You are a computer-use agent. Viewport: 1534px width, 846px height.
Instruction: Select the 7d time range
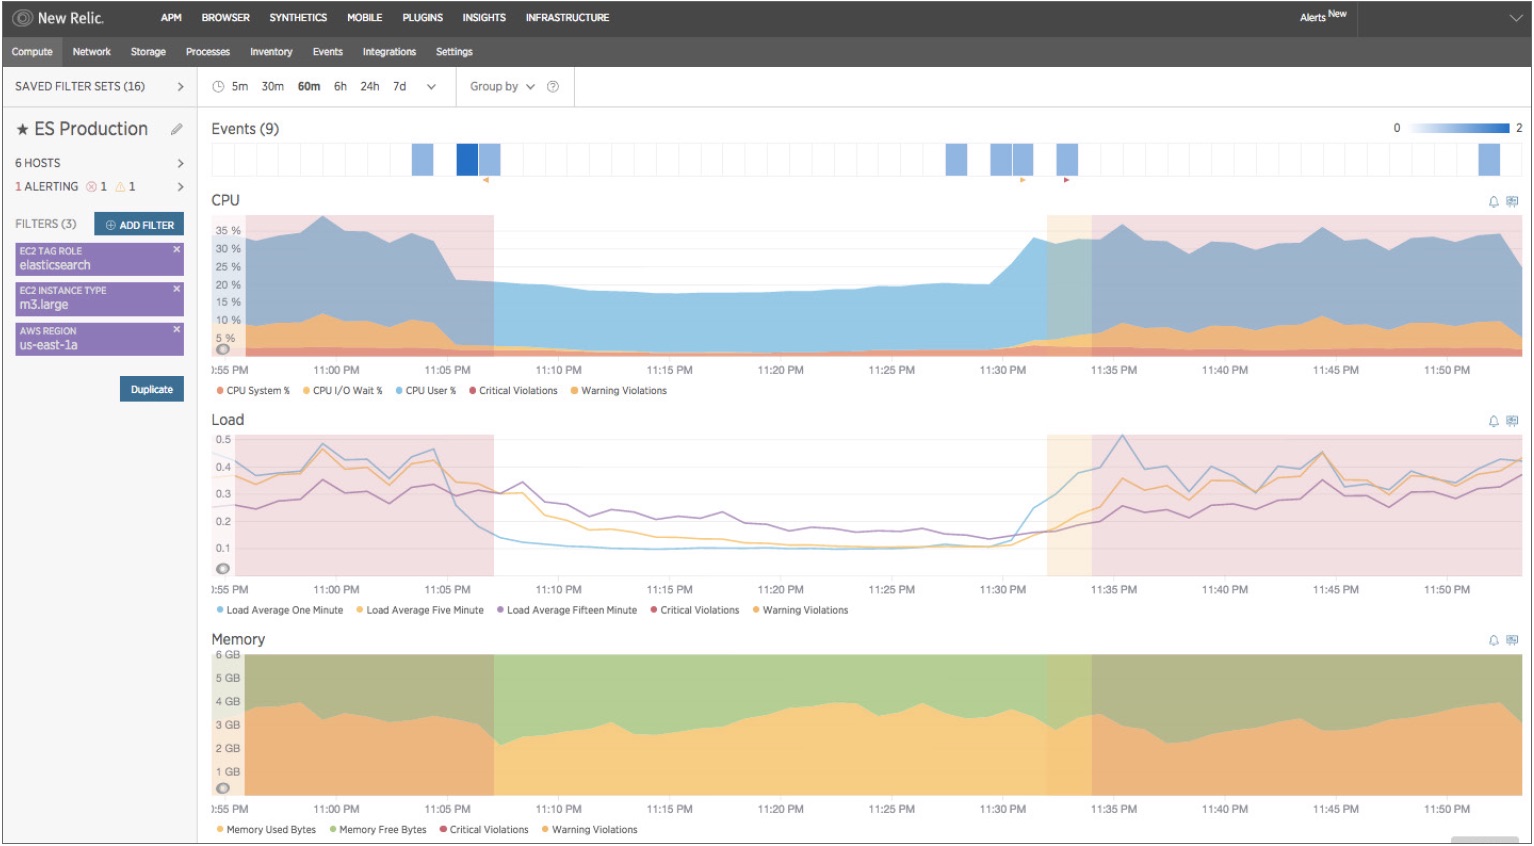tap(399, 87)
